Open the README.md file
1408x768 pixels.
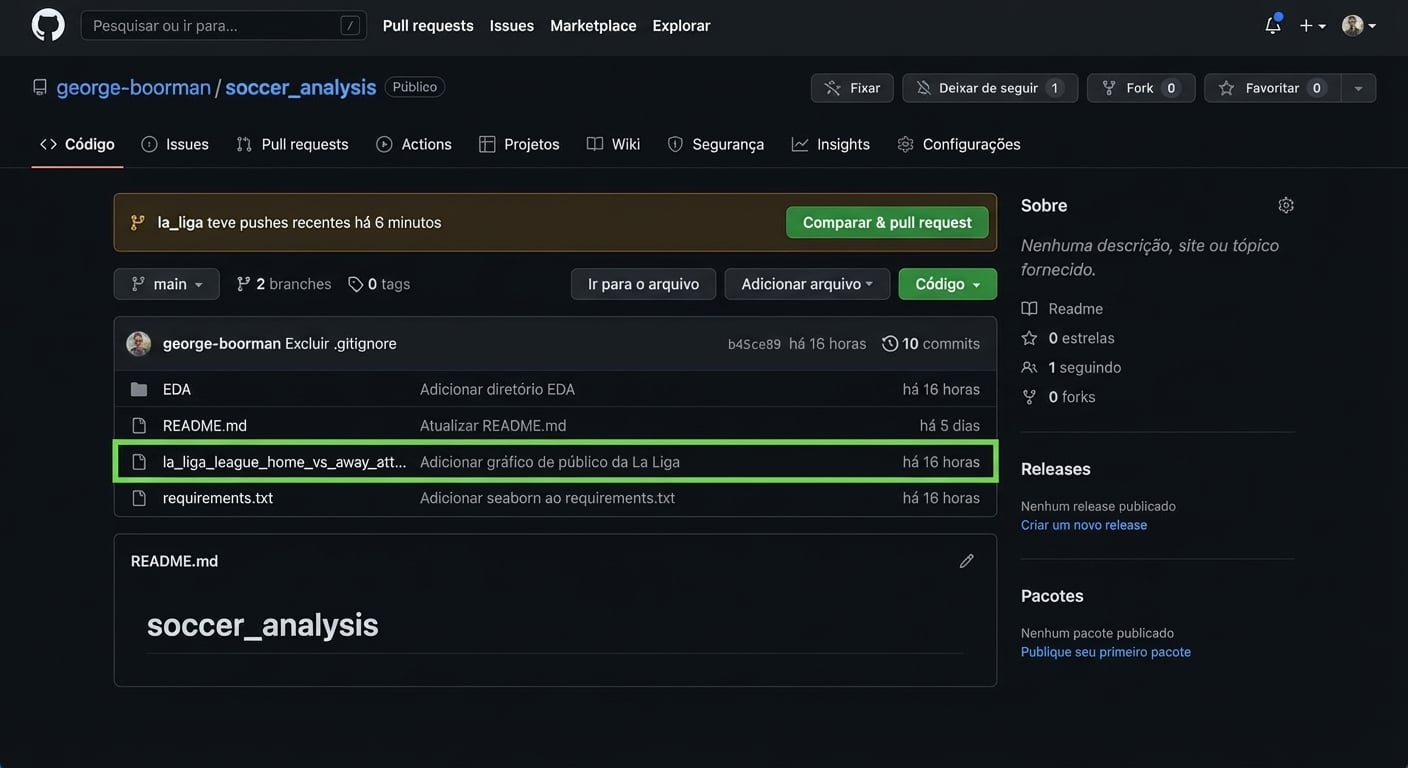(205, 425)
